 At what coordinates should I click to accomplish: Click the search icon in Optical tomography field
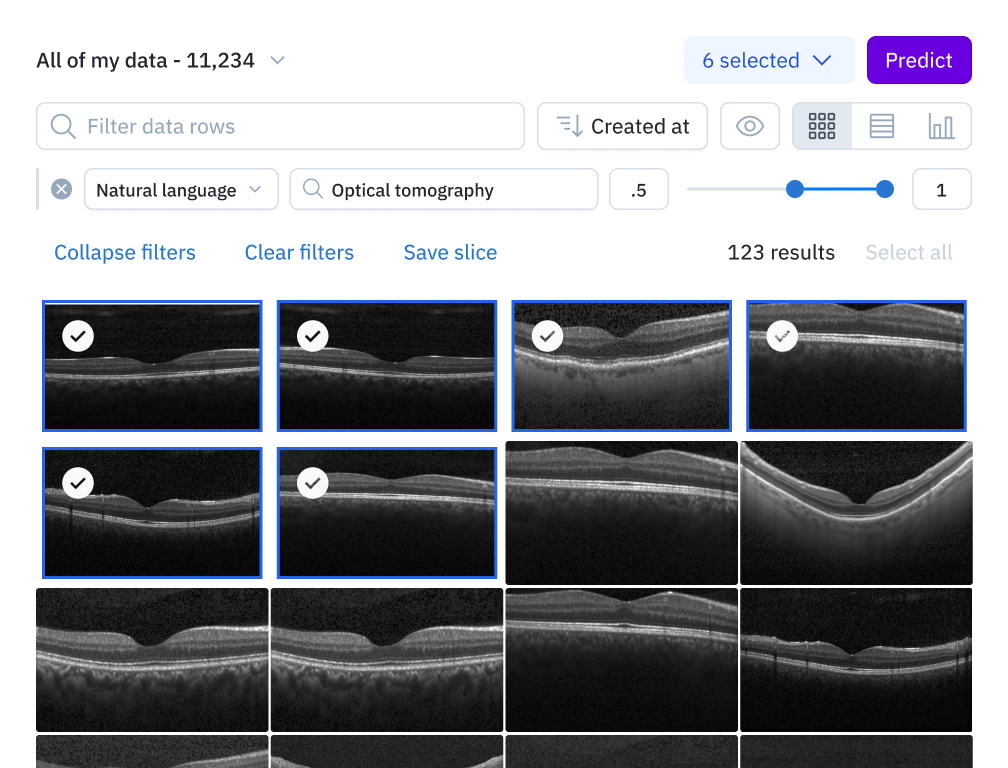[312, 189]
